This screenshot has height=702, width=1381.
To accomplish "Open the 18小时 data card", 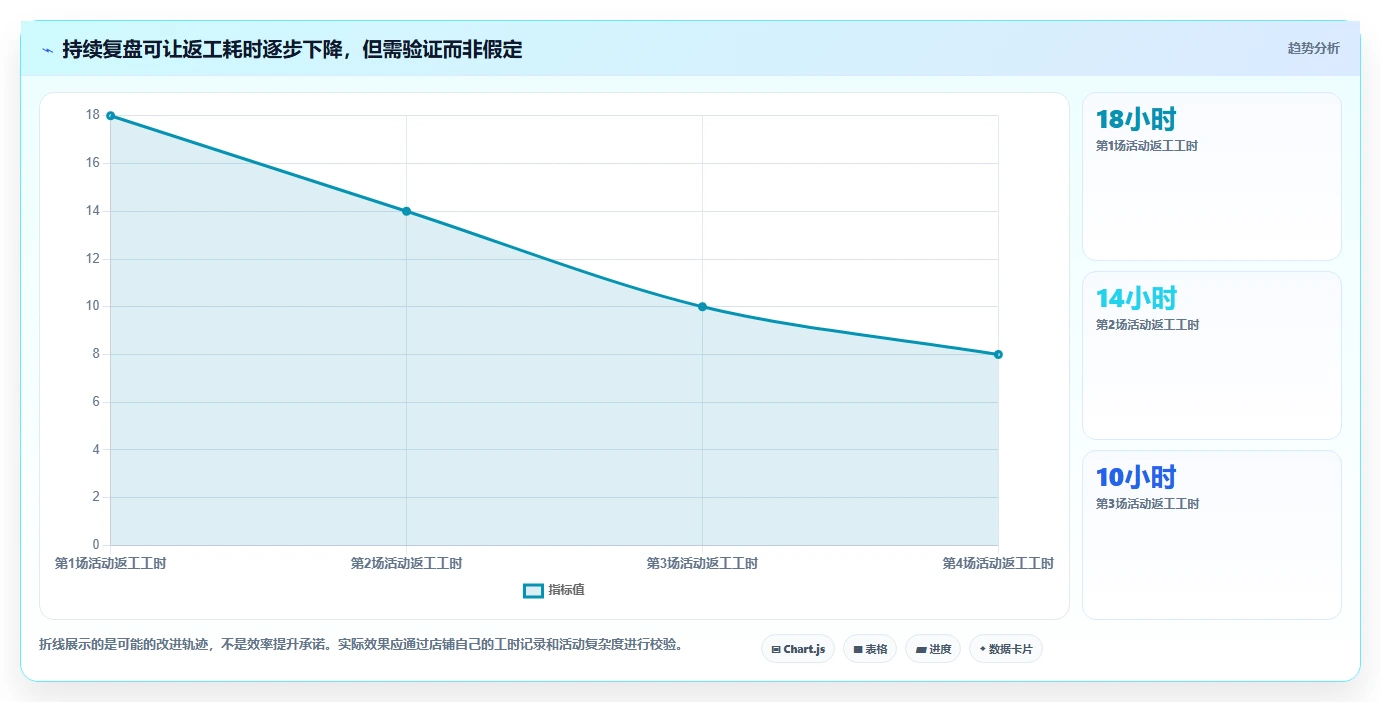I will tap(1211, 177).
